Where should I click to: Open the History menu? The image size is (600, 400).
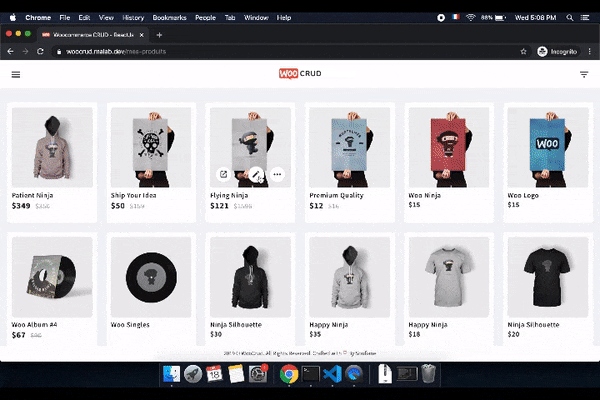(133, 18)
